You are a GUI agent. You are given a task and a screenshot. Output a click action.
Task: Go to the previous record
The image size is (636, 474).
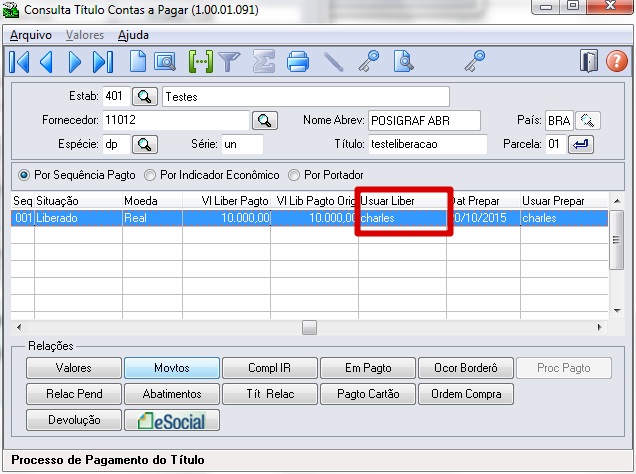47,62
